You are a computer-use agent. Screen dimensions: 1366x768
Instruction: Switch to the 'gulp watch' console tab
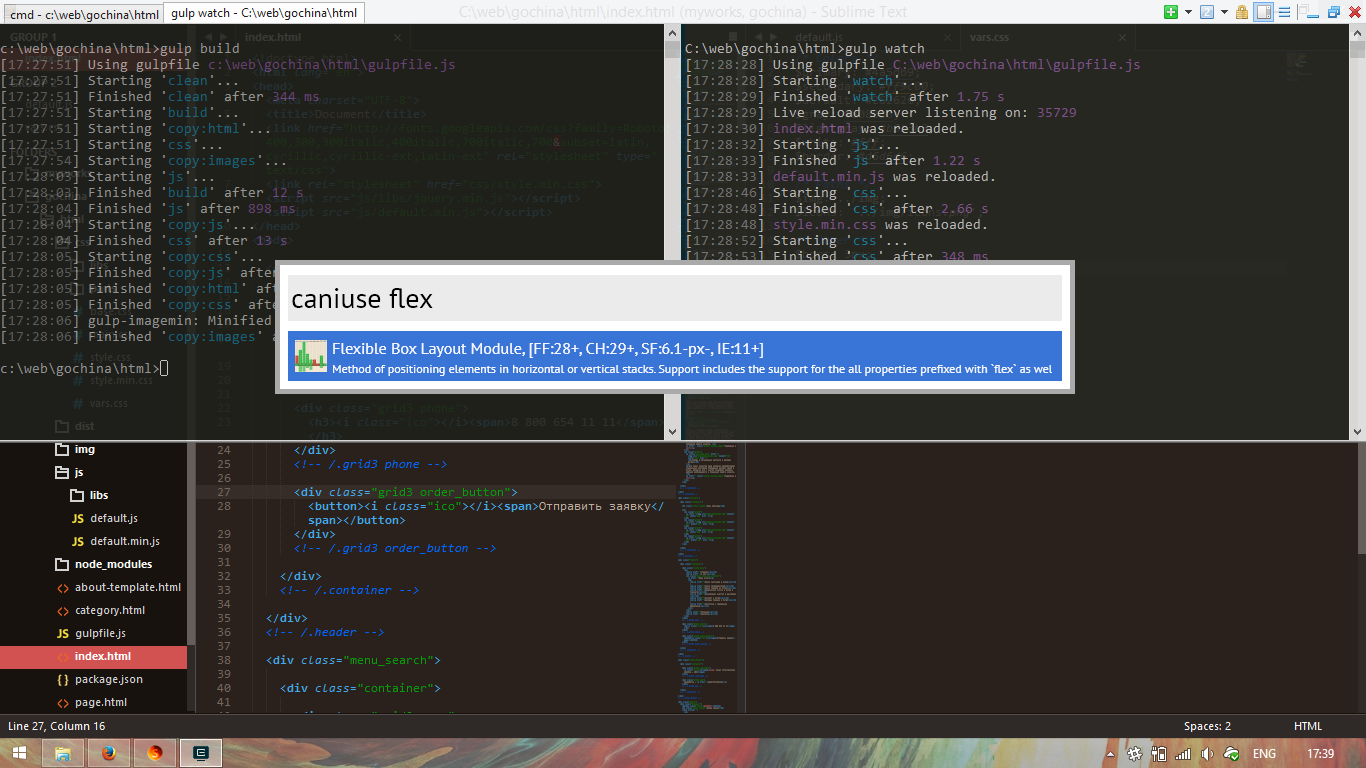pos(264,13)
